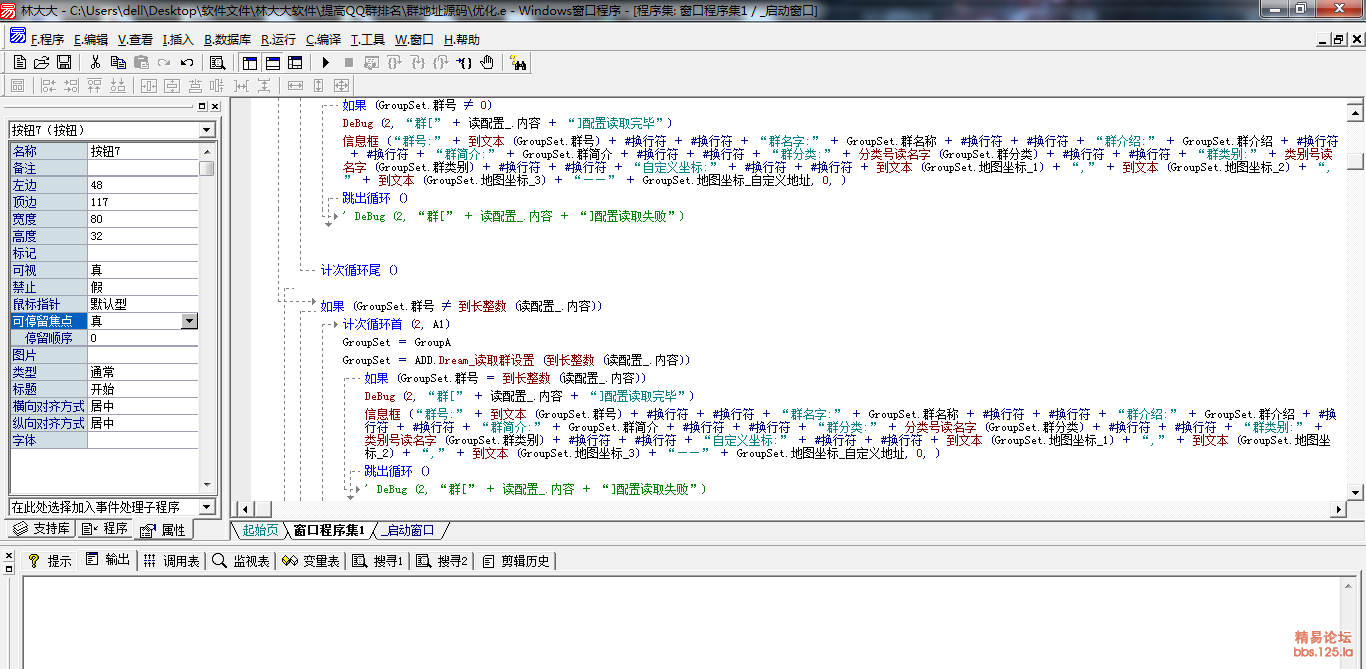Save the program using the floppy icon
Screen dimensions: 1366x669
pos(63,62)
